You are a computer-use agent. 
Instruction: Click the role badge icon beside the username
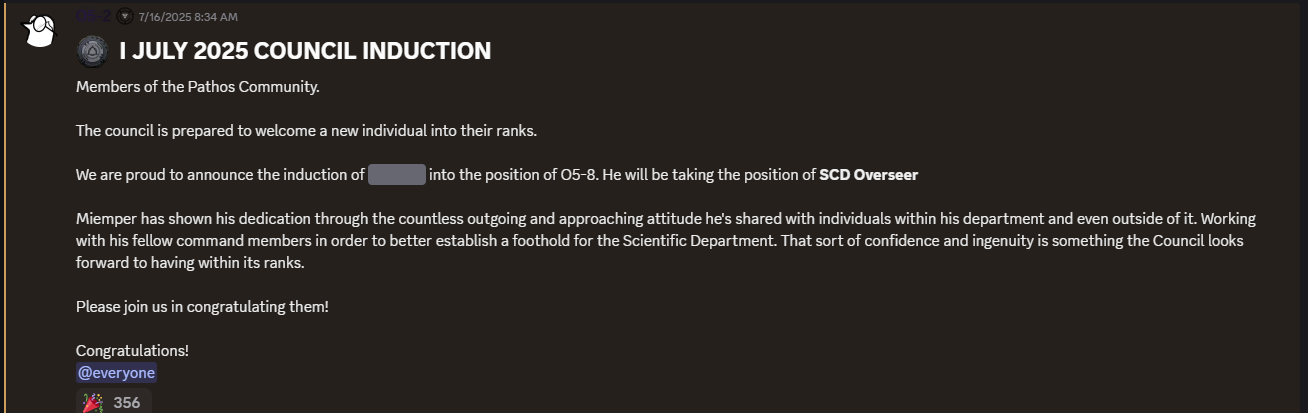(x=124, y=16)
